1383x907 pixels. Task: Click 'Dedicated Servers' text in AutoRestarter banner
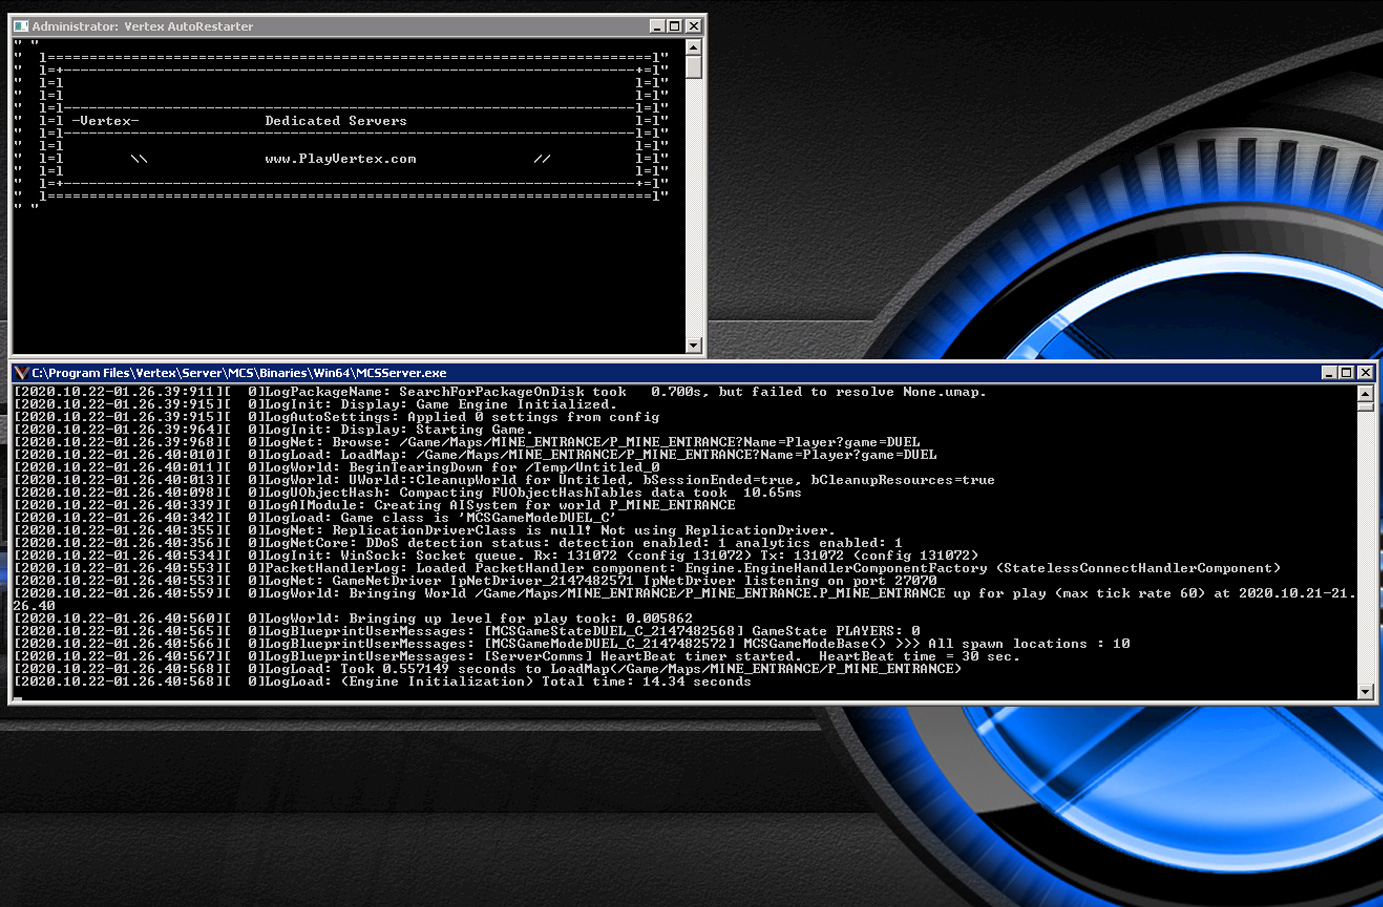335,121
